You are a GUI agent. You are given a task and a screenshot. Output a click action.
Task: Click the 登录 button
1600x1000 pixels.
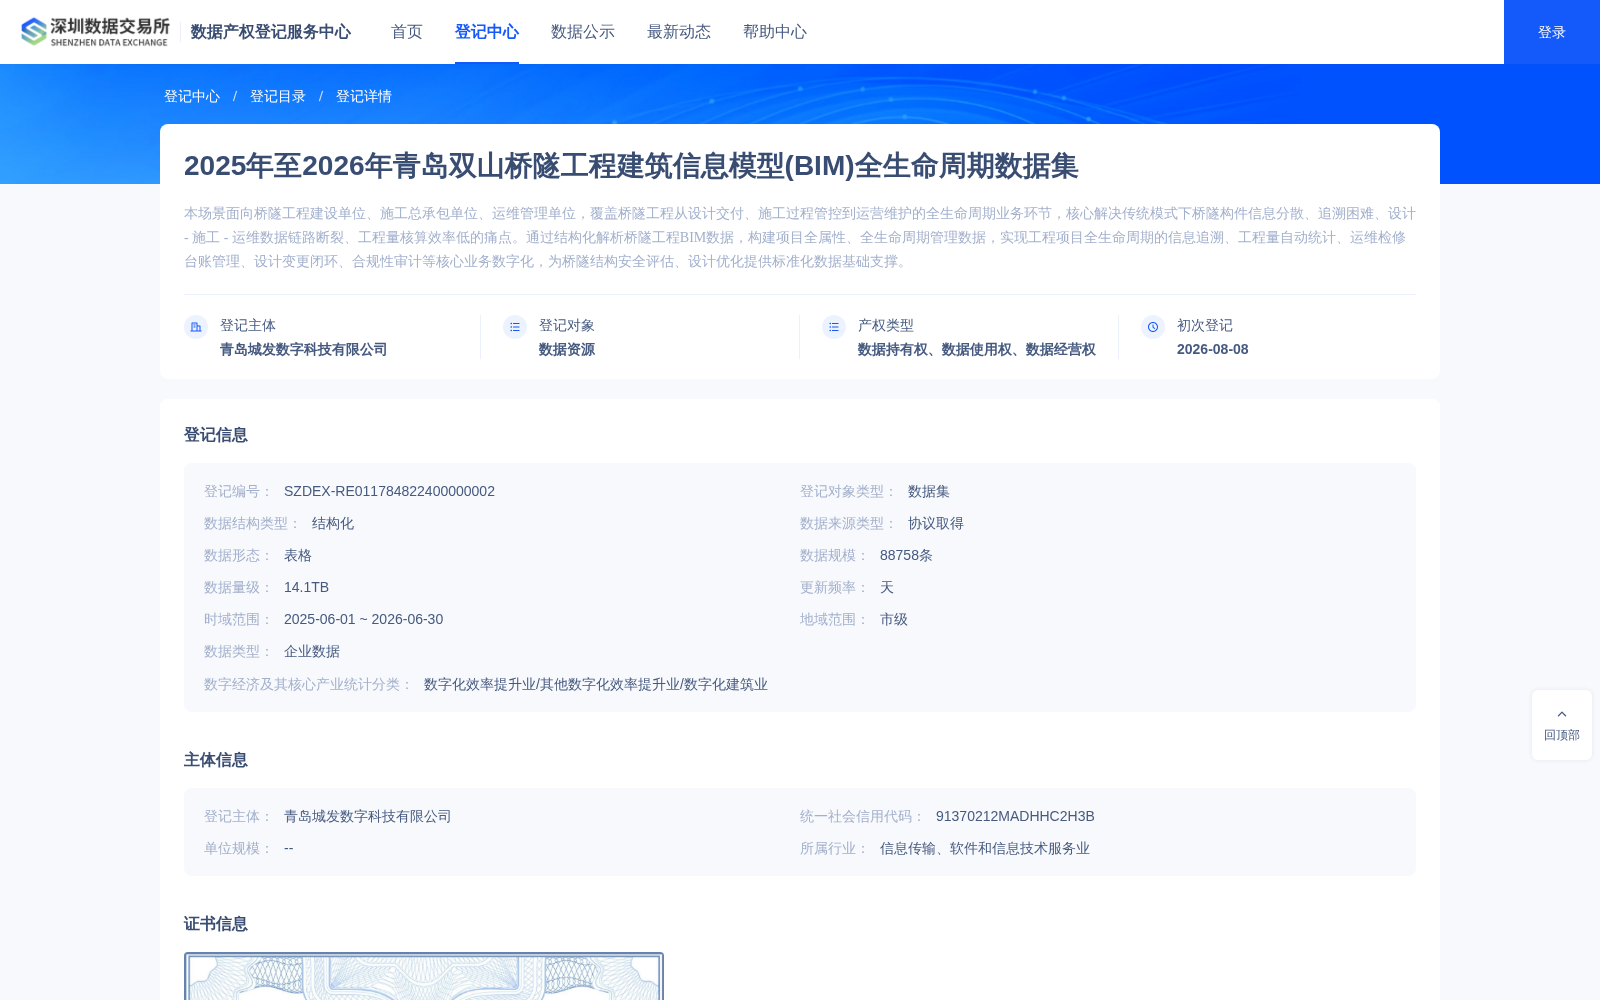tap(1552, 32)
